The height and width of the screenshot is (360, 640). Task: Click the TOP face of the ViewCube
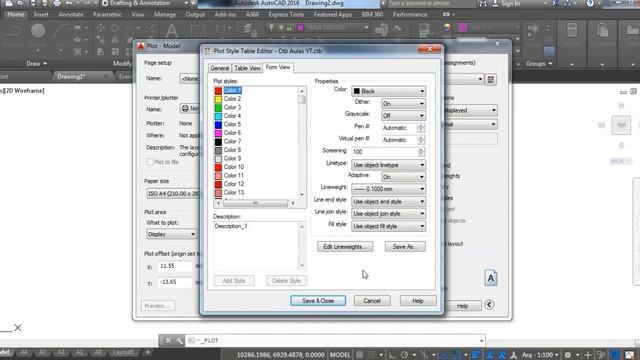pos(621,125)
